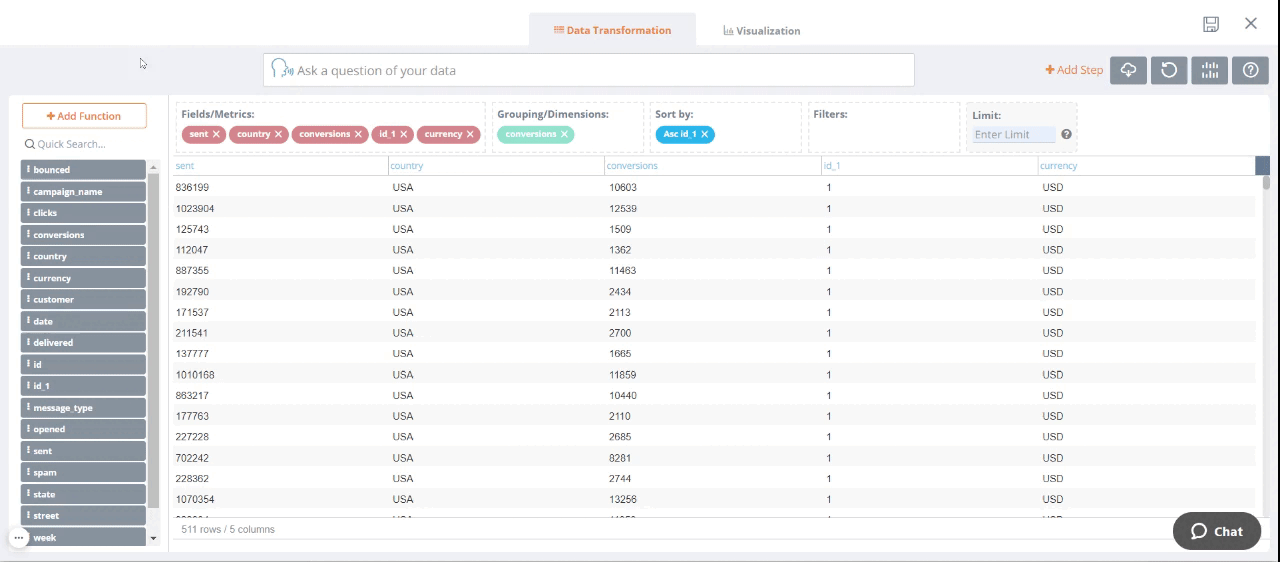The height and width of the screenshot is (562, 1280).
Task: Open help via question mark button
Action: (1251, 70)
